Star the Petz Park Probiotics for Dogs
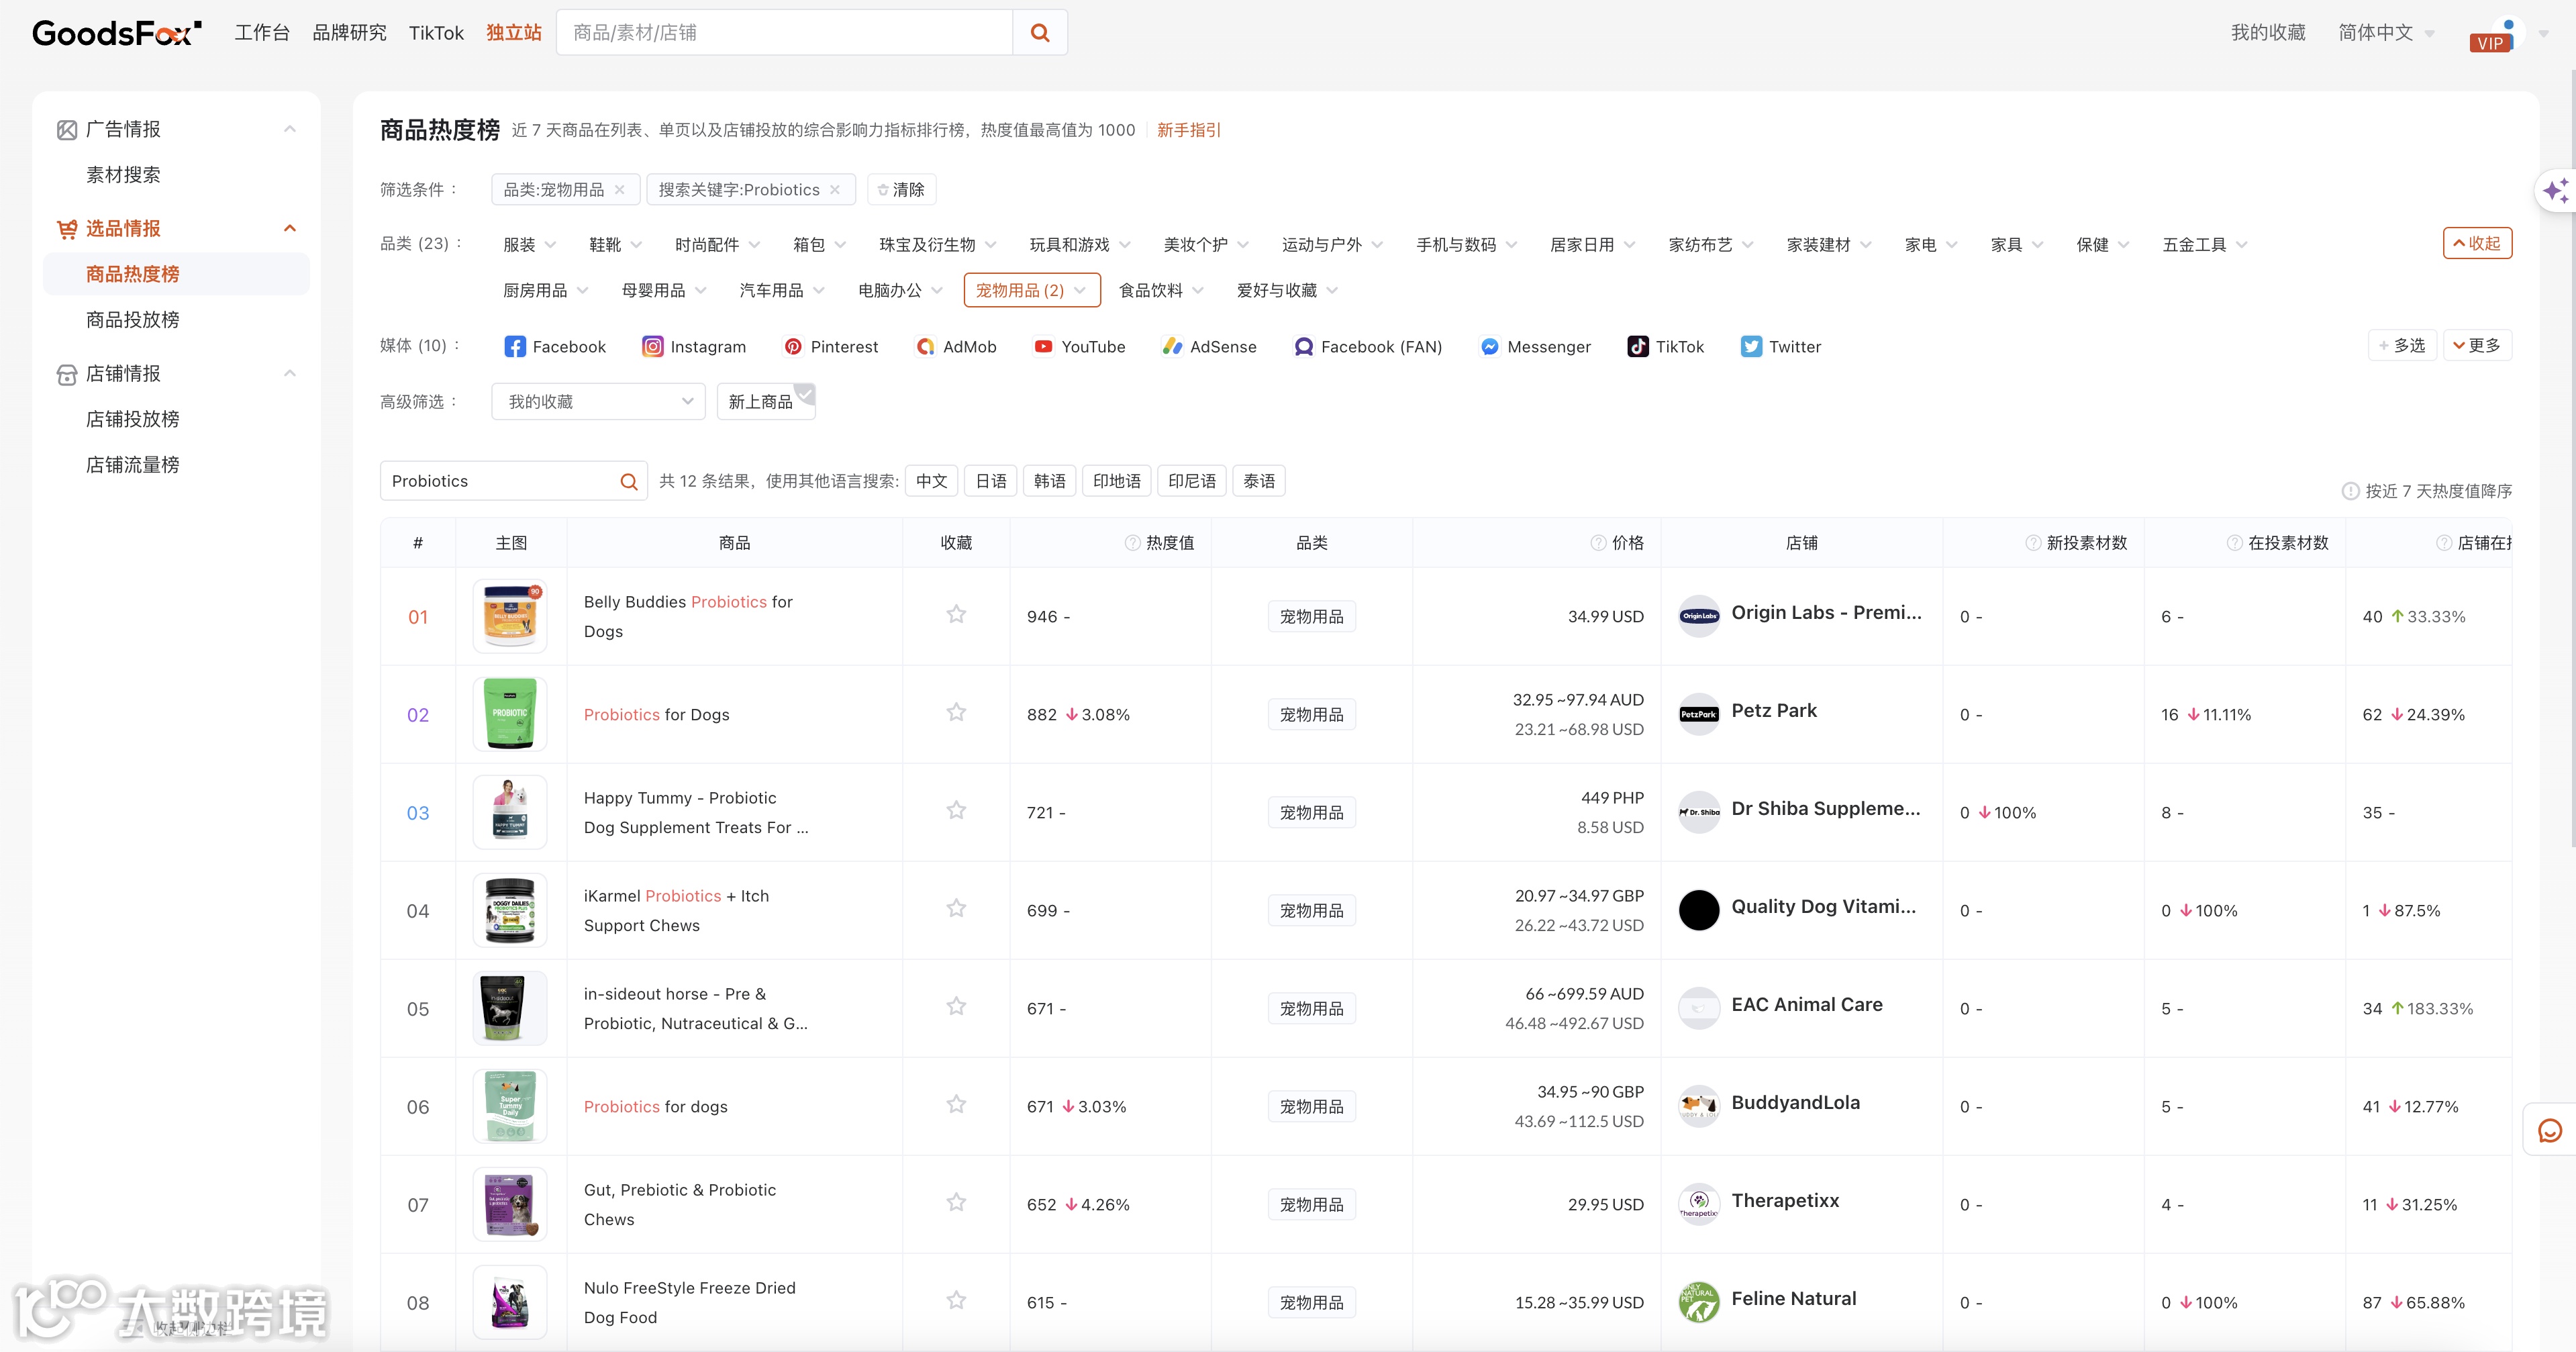Screen dimensions: 2576x1352 [956, 712]
